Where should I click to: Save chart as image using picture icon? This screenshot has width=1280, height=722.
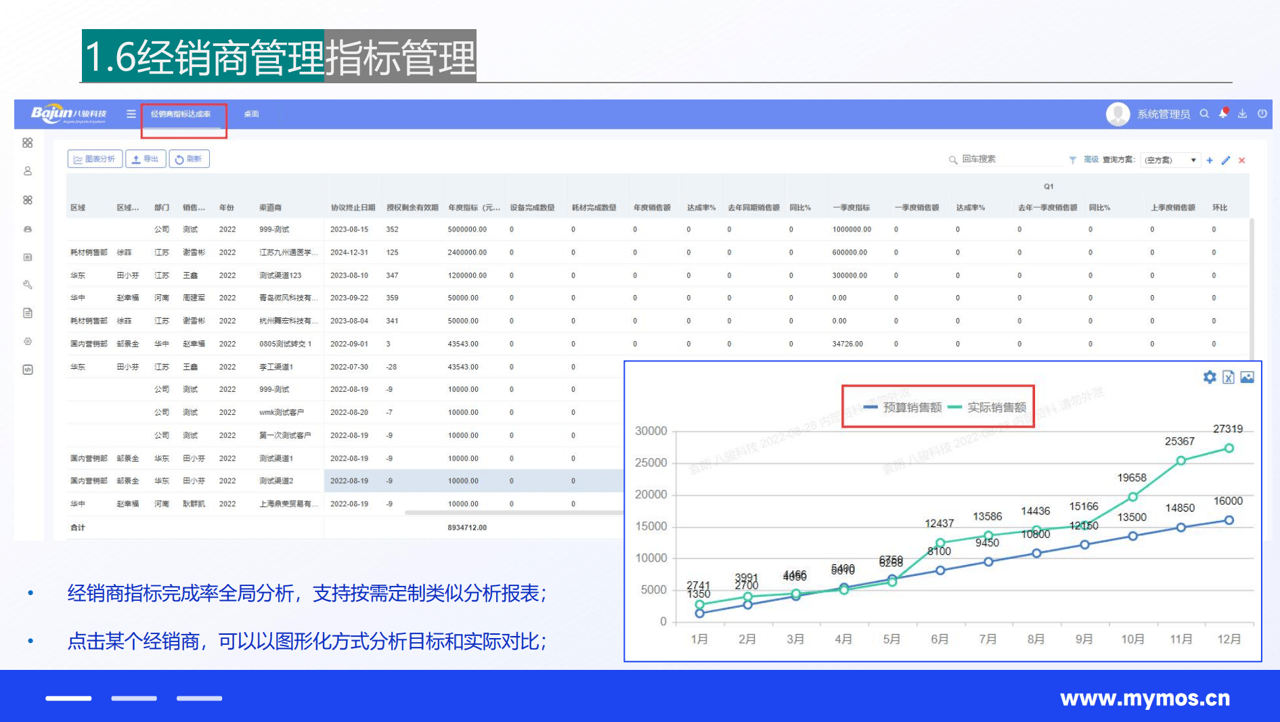point(1246,377)
